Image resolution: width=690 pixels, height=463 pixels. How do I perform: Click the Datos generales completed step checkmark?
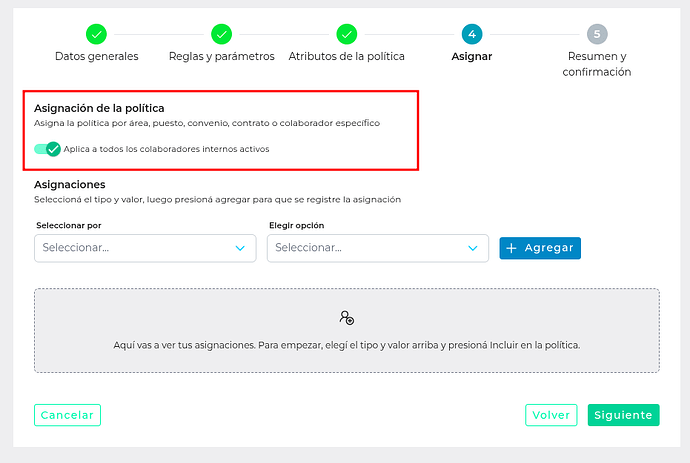(97, 34)
